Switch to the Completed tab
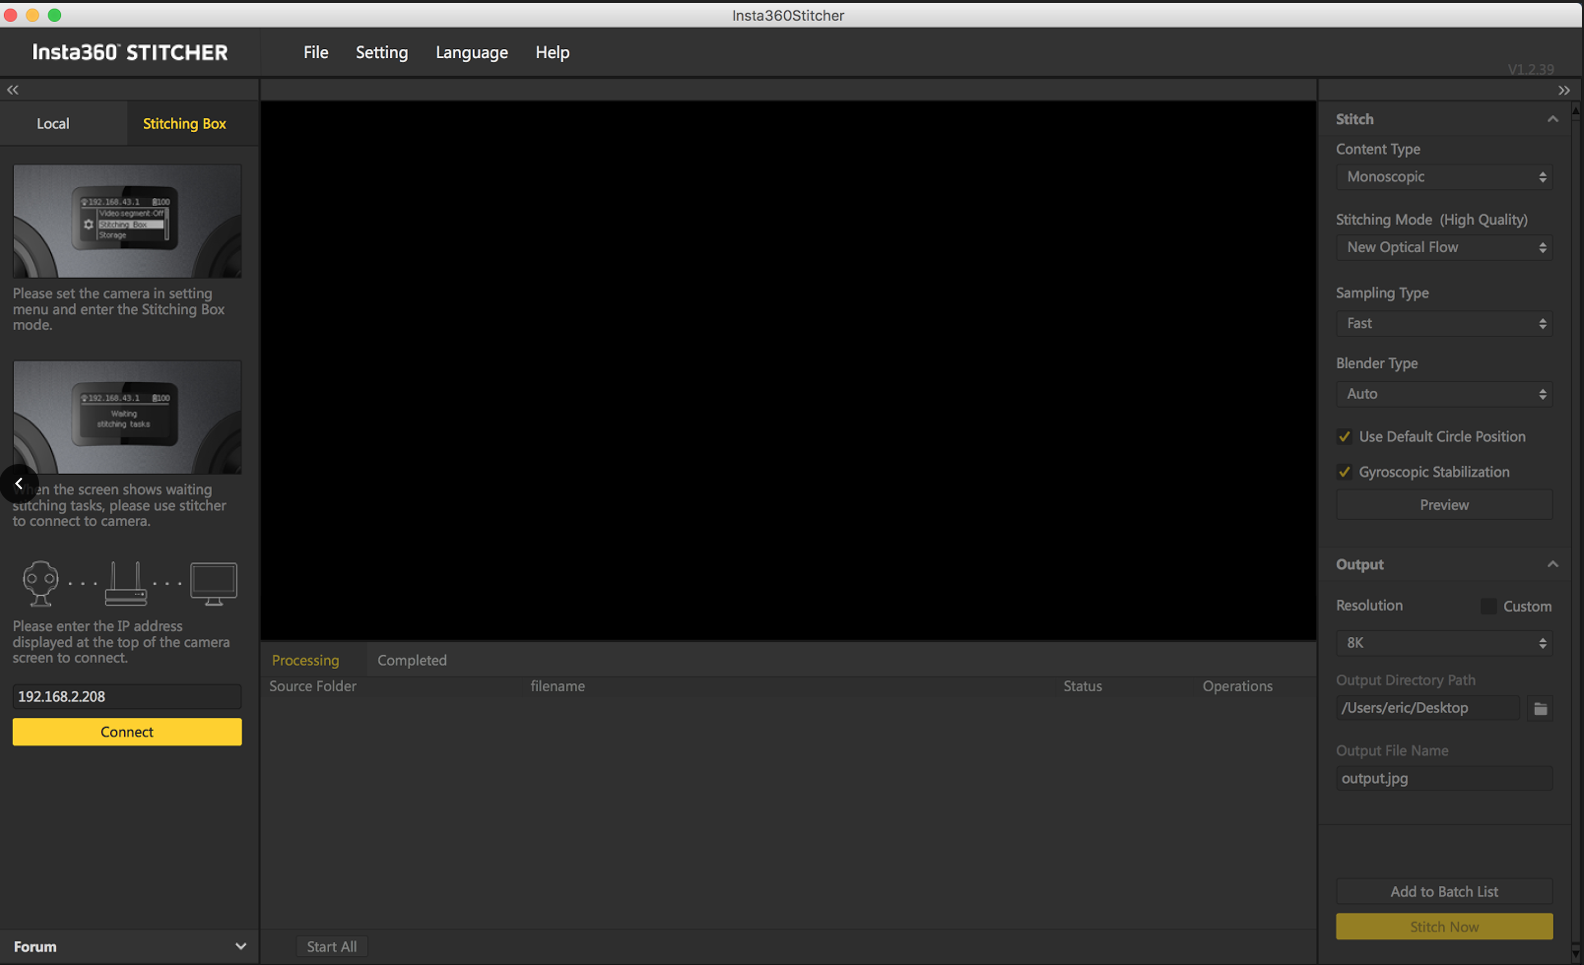 pos(412,660)
